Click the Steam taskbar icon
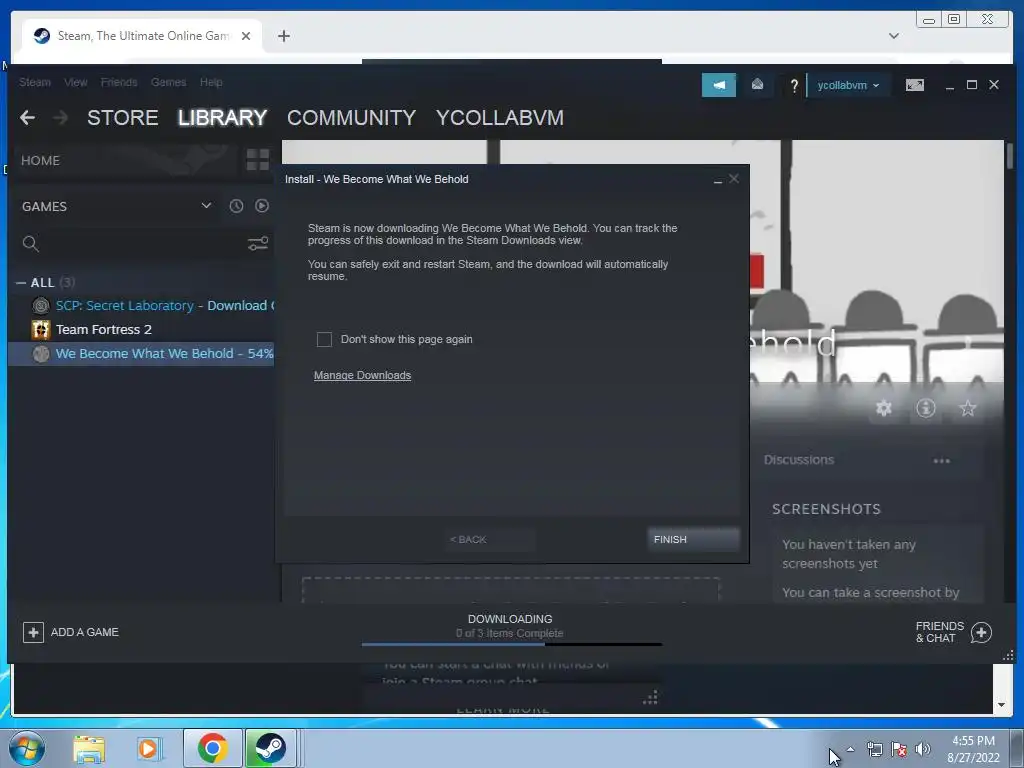 (x=270, y=748)
